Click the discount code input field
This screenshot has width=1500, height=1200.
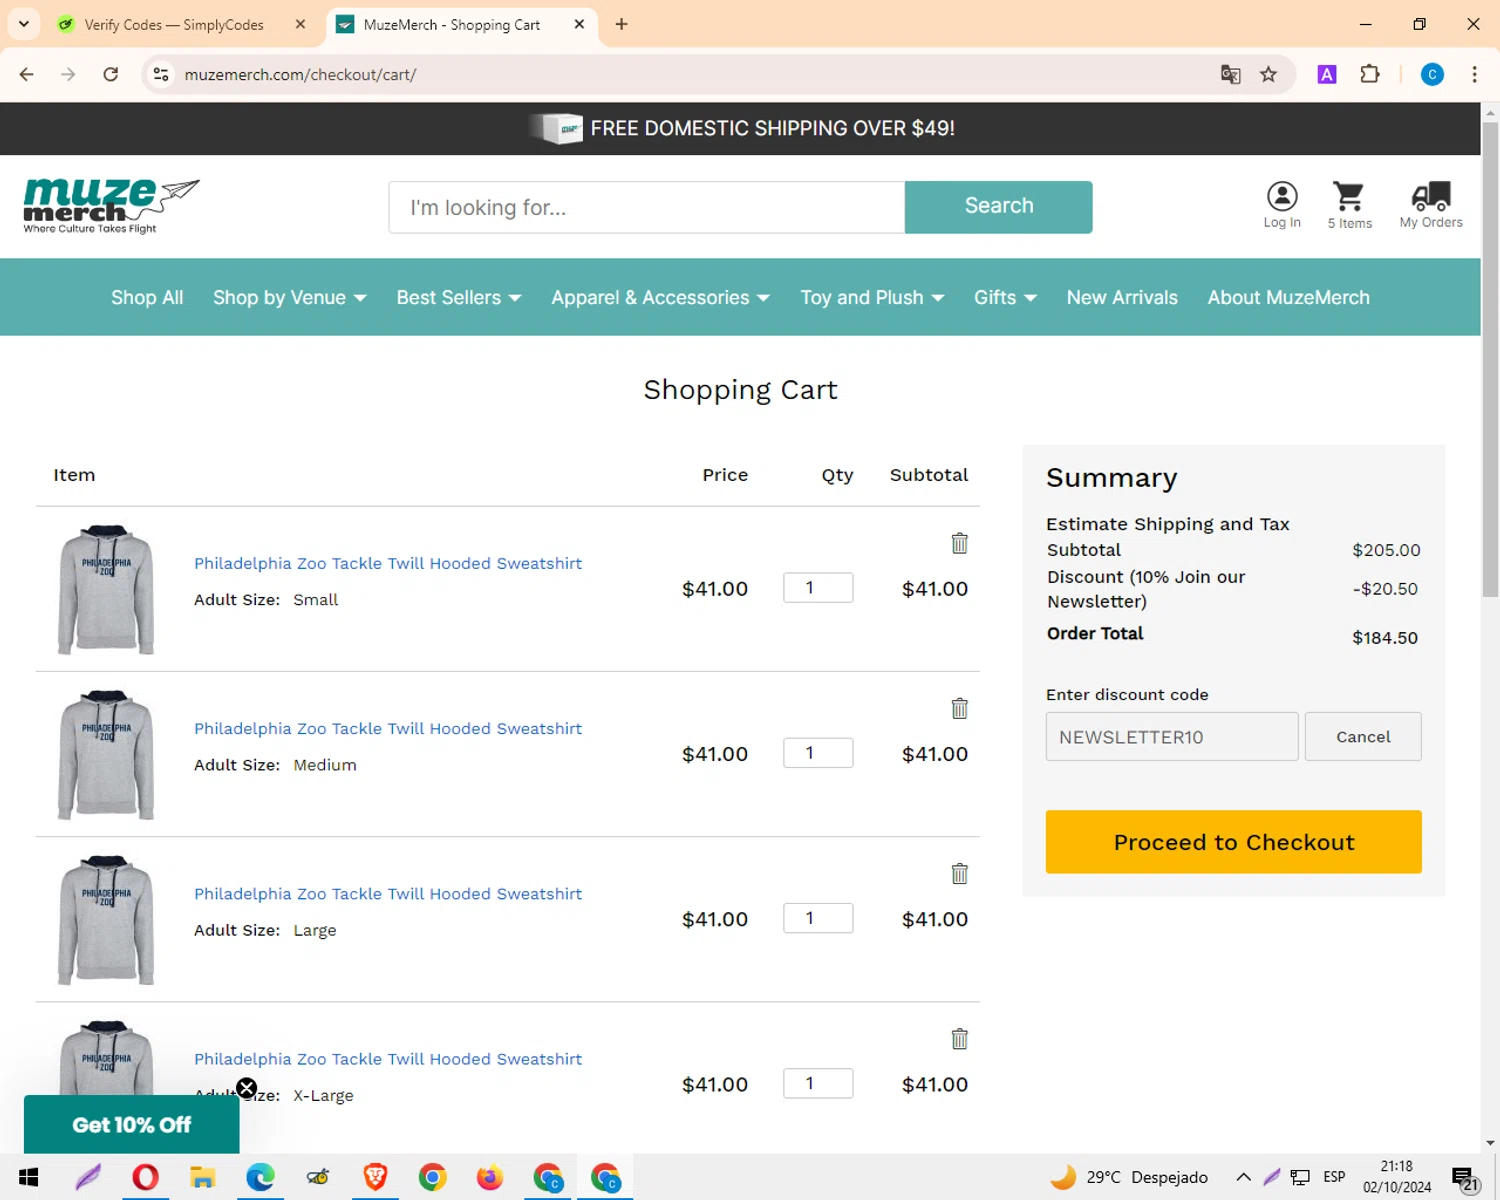click(1172, 736)
